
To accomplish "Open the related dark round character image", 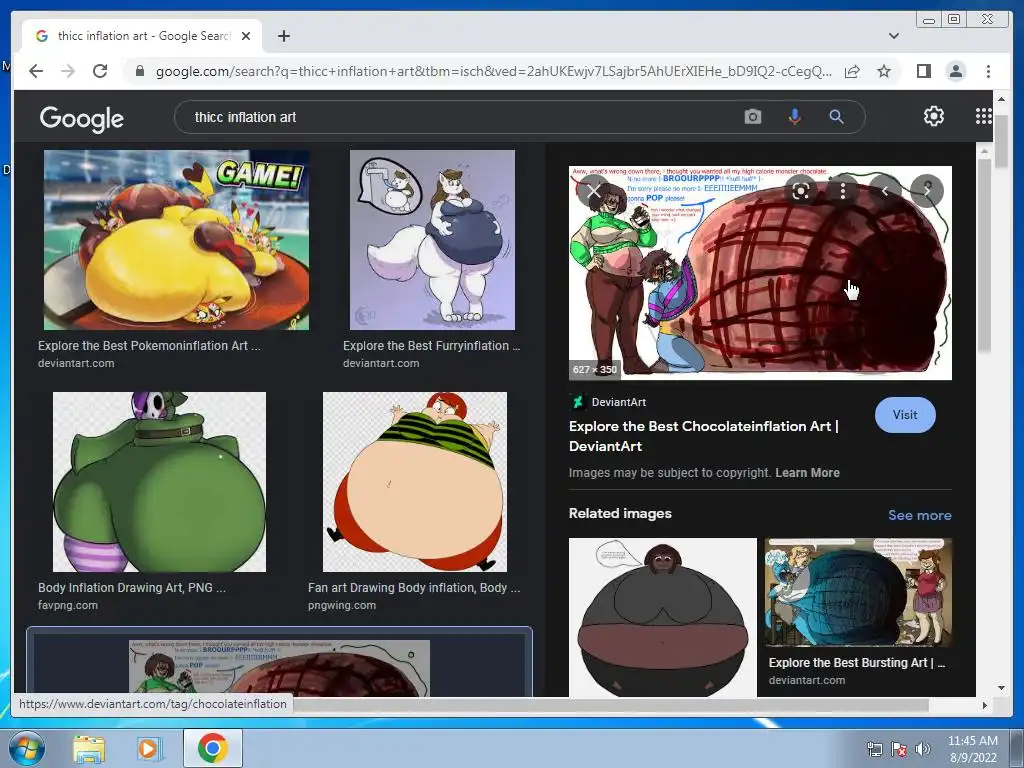I will (663, 617).
